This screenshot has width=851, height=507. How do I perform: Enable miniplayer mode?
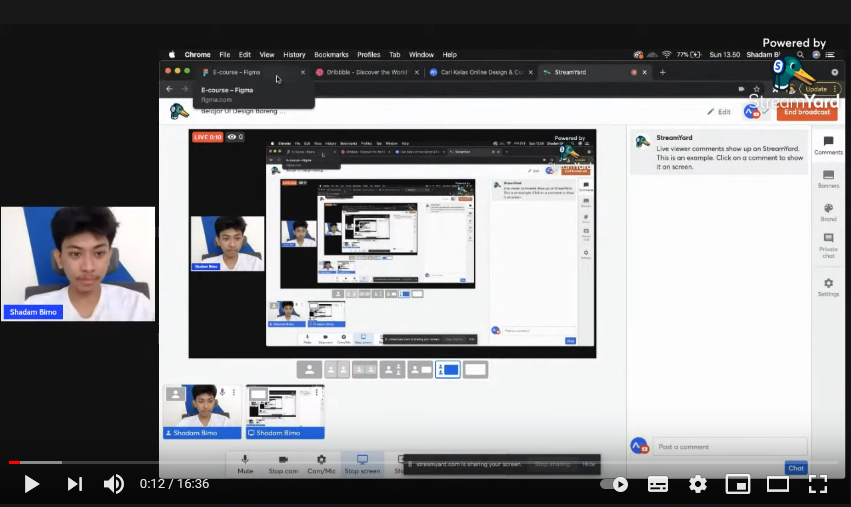[x=738, y=484]
